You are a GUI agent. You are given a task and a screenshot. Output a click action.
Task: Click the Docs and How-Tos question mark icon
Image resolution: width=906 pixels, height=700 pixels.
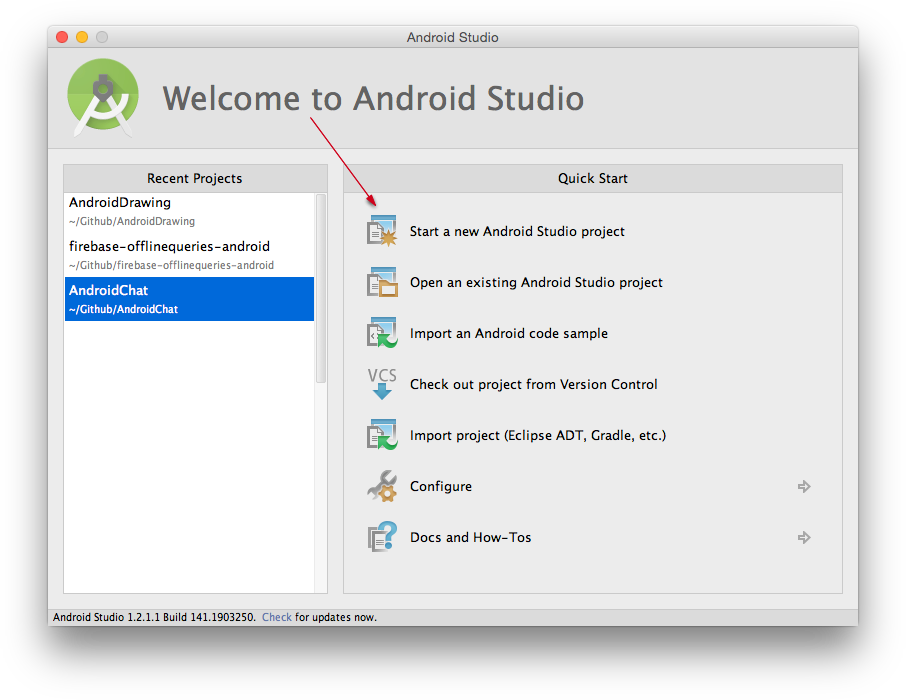tap(382, 537)
